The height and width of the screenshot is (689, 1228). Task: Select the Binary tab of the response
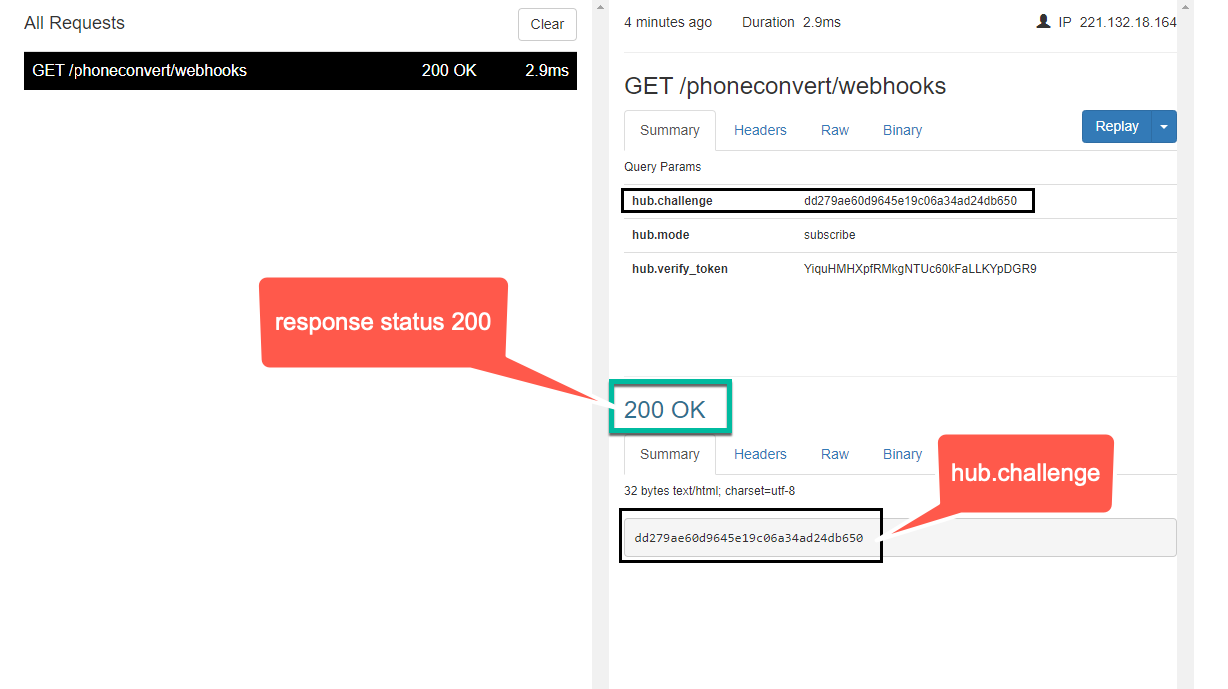[x=901, y=454]
